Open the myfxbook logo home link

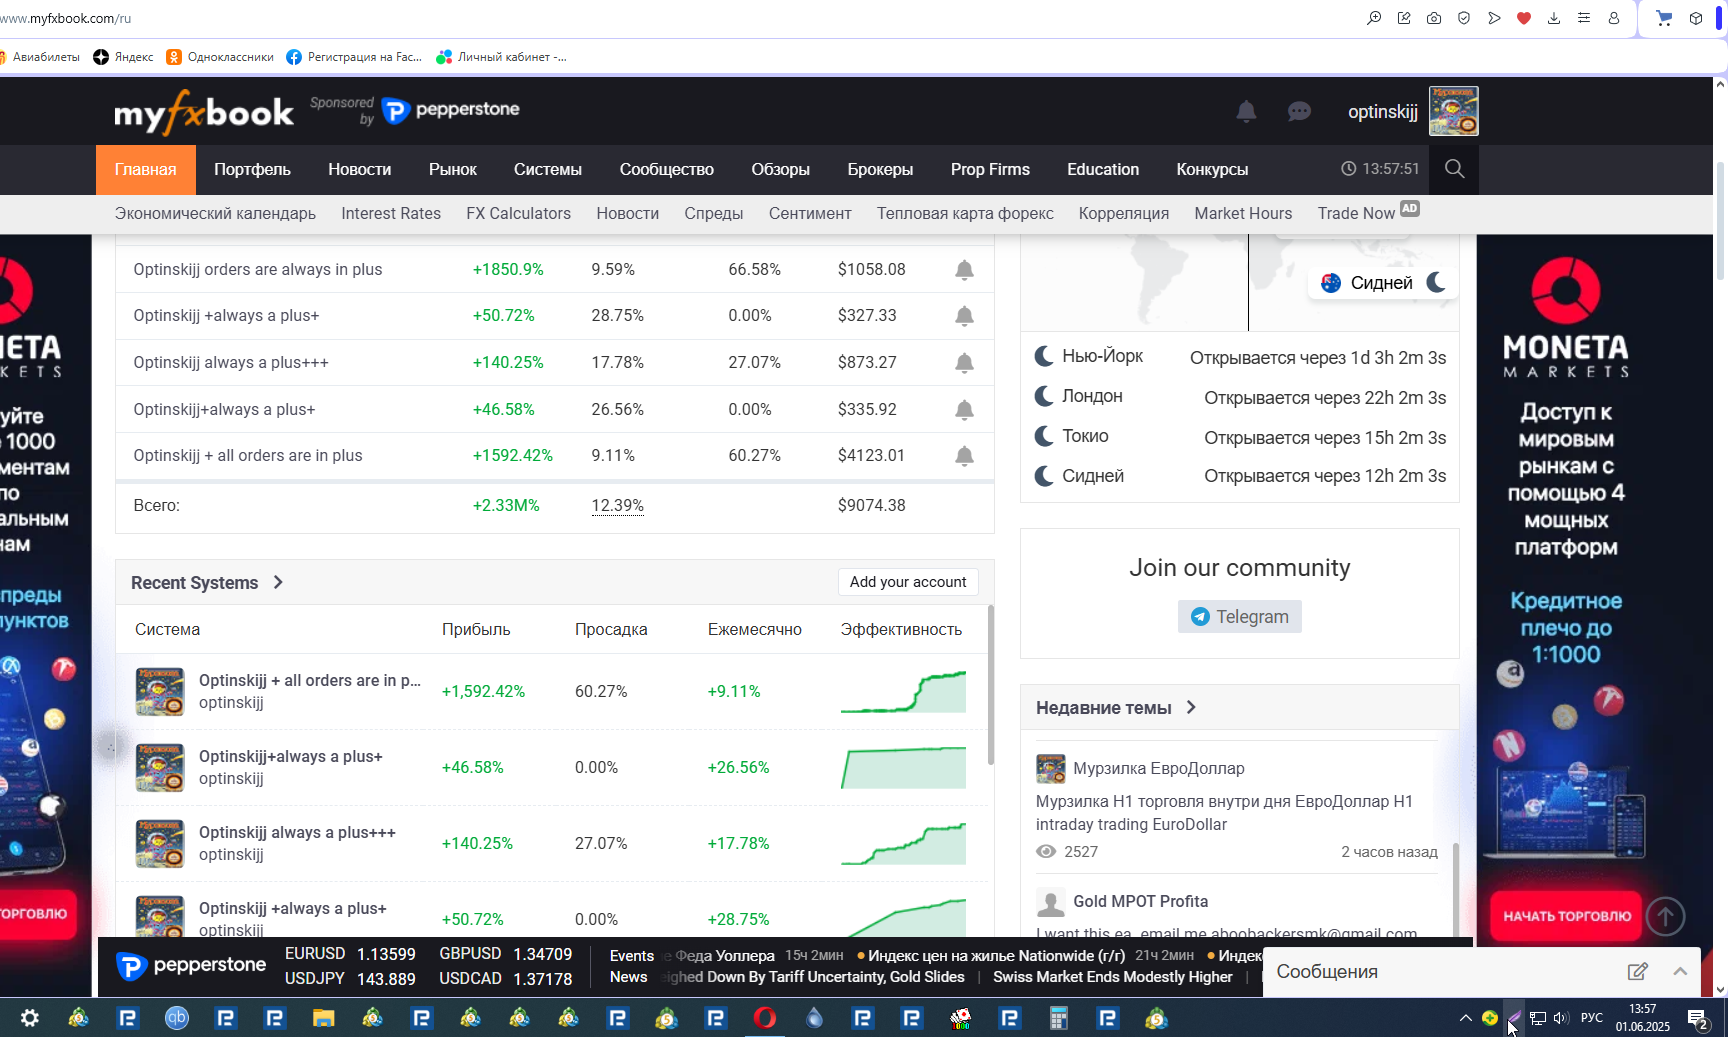[204, 112]
